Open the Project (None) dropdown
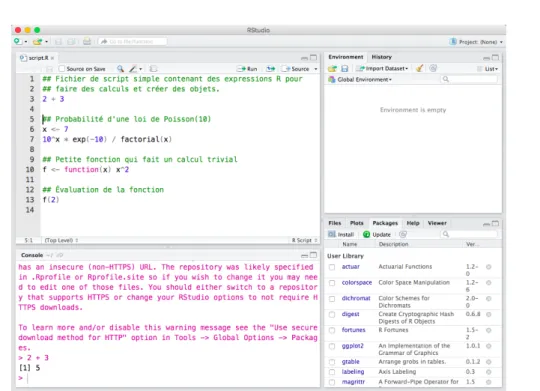540x391 pixels. [x=477, y=42]
